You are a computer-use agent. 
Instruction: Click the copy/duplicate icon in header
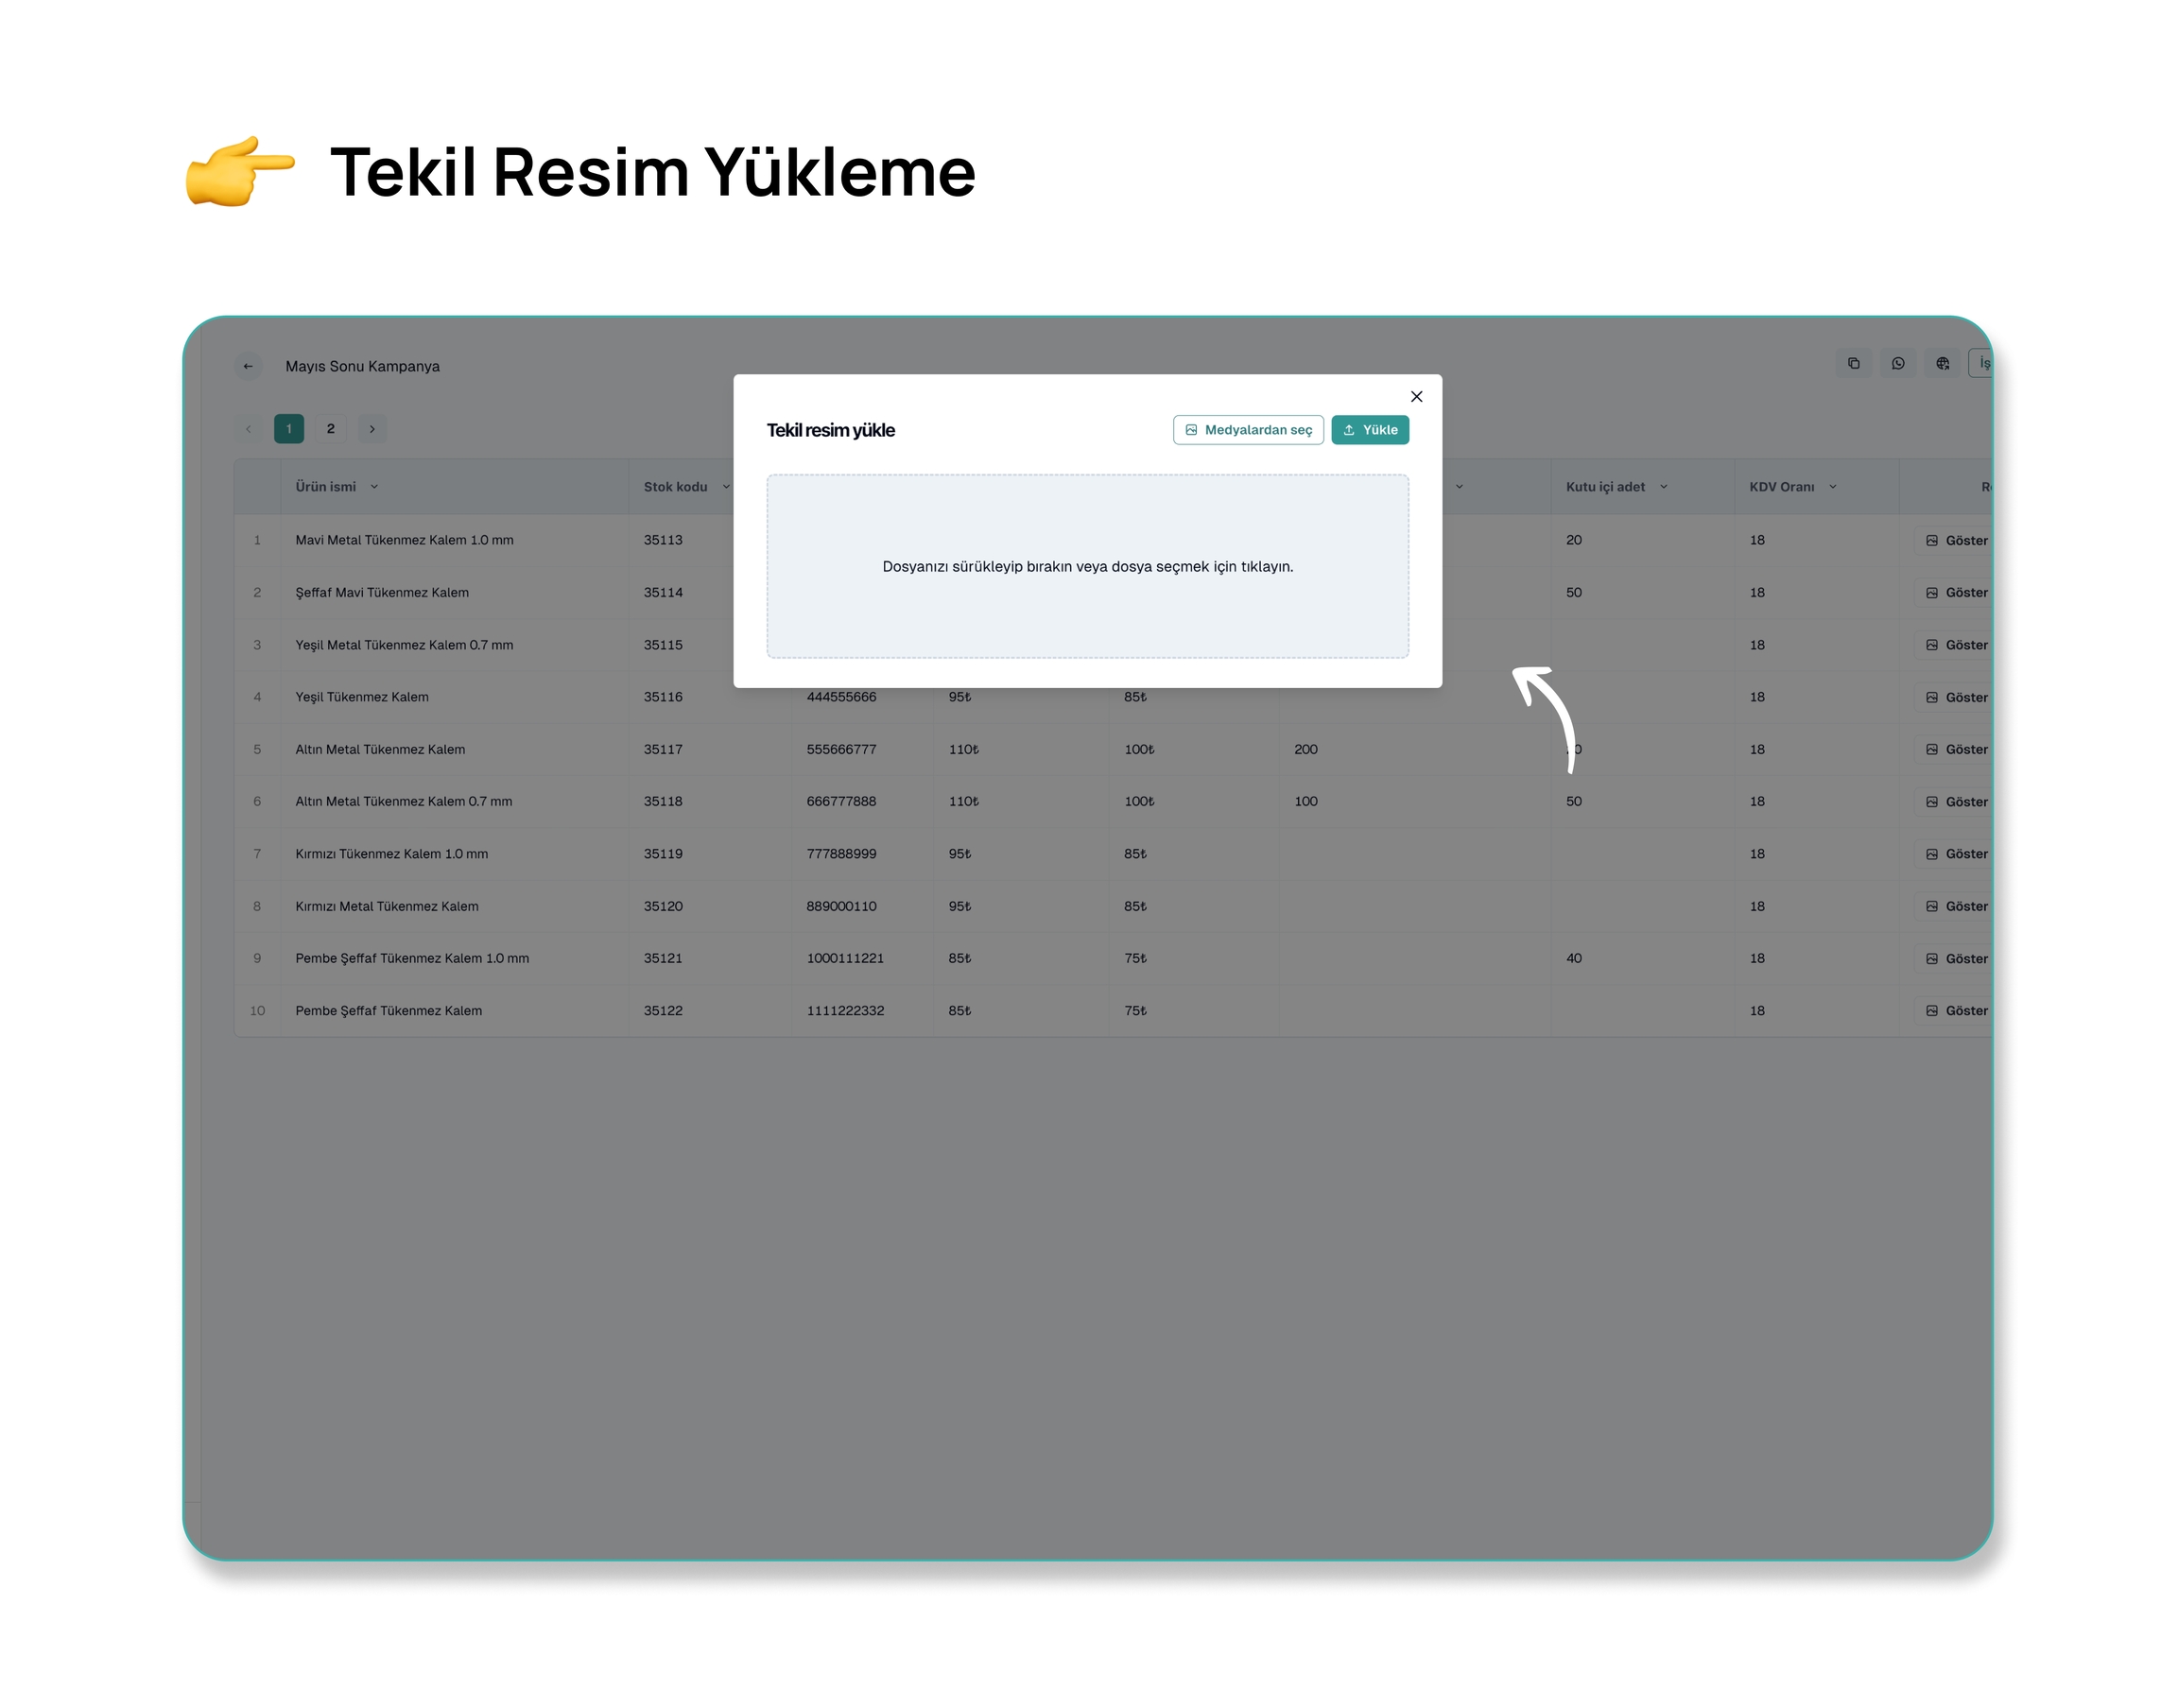point(1853,363)
